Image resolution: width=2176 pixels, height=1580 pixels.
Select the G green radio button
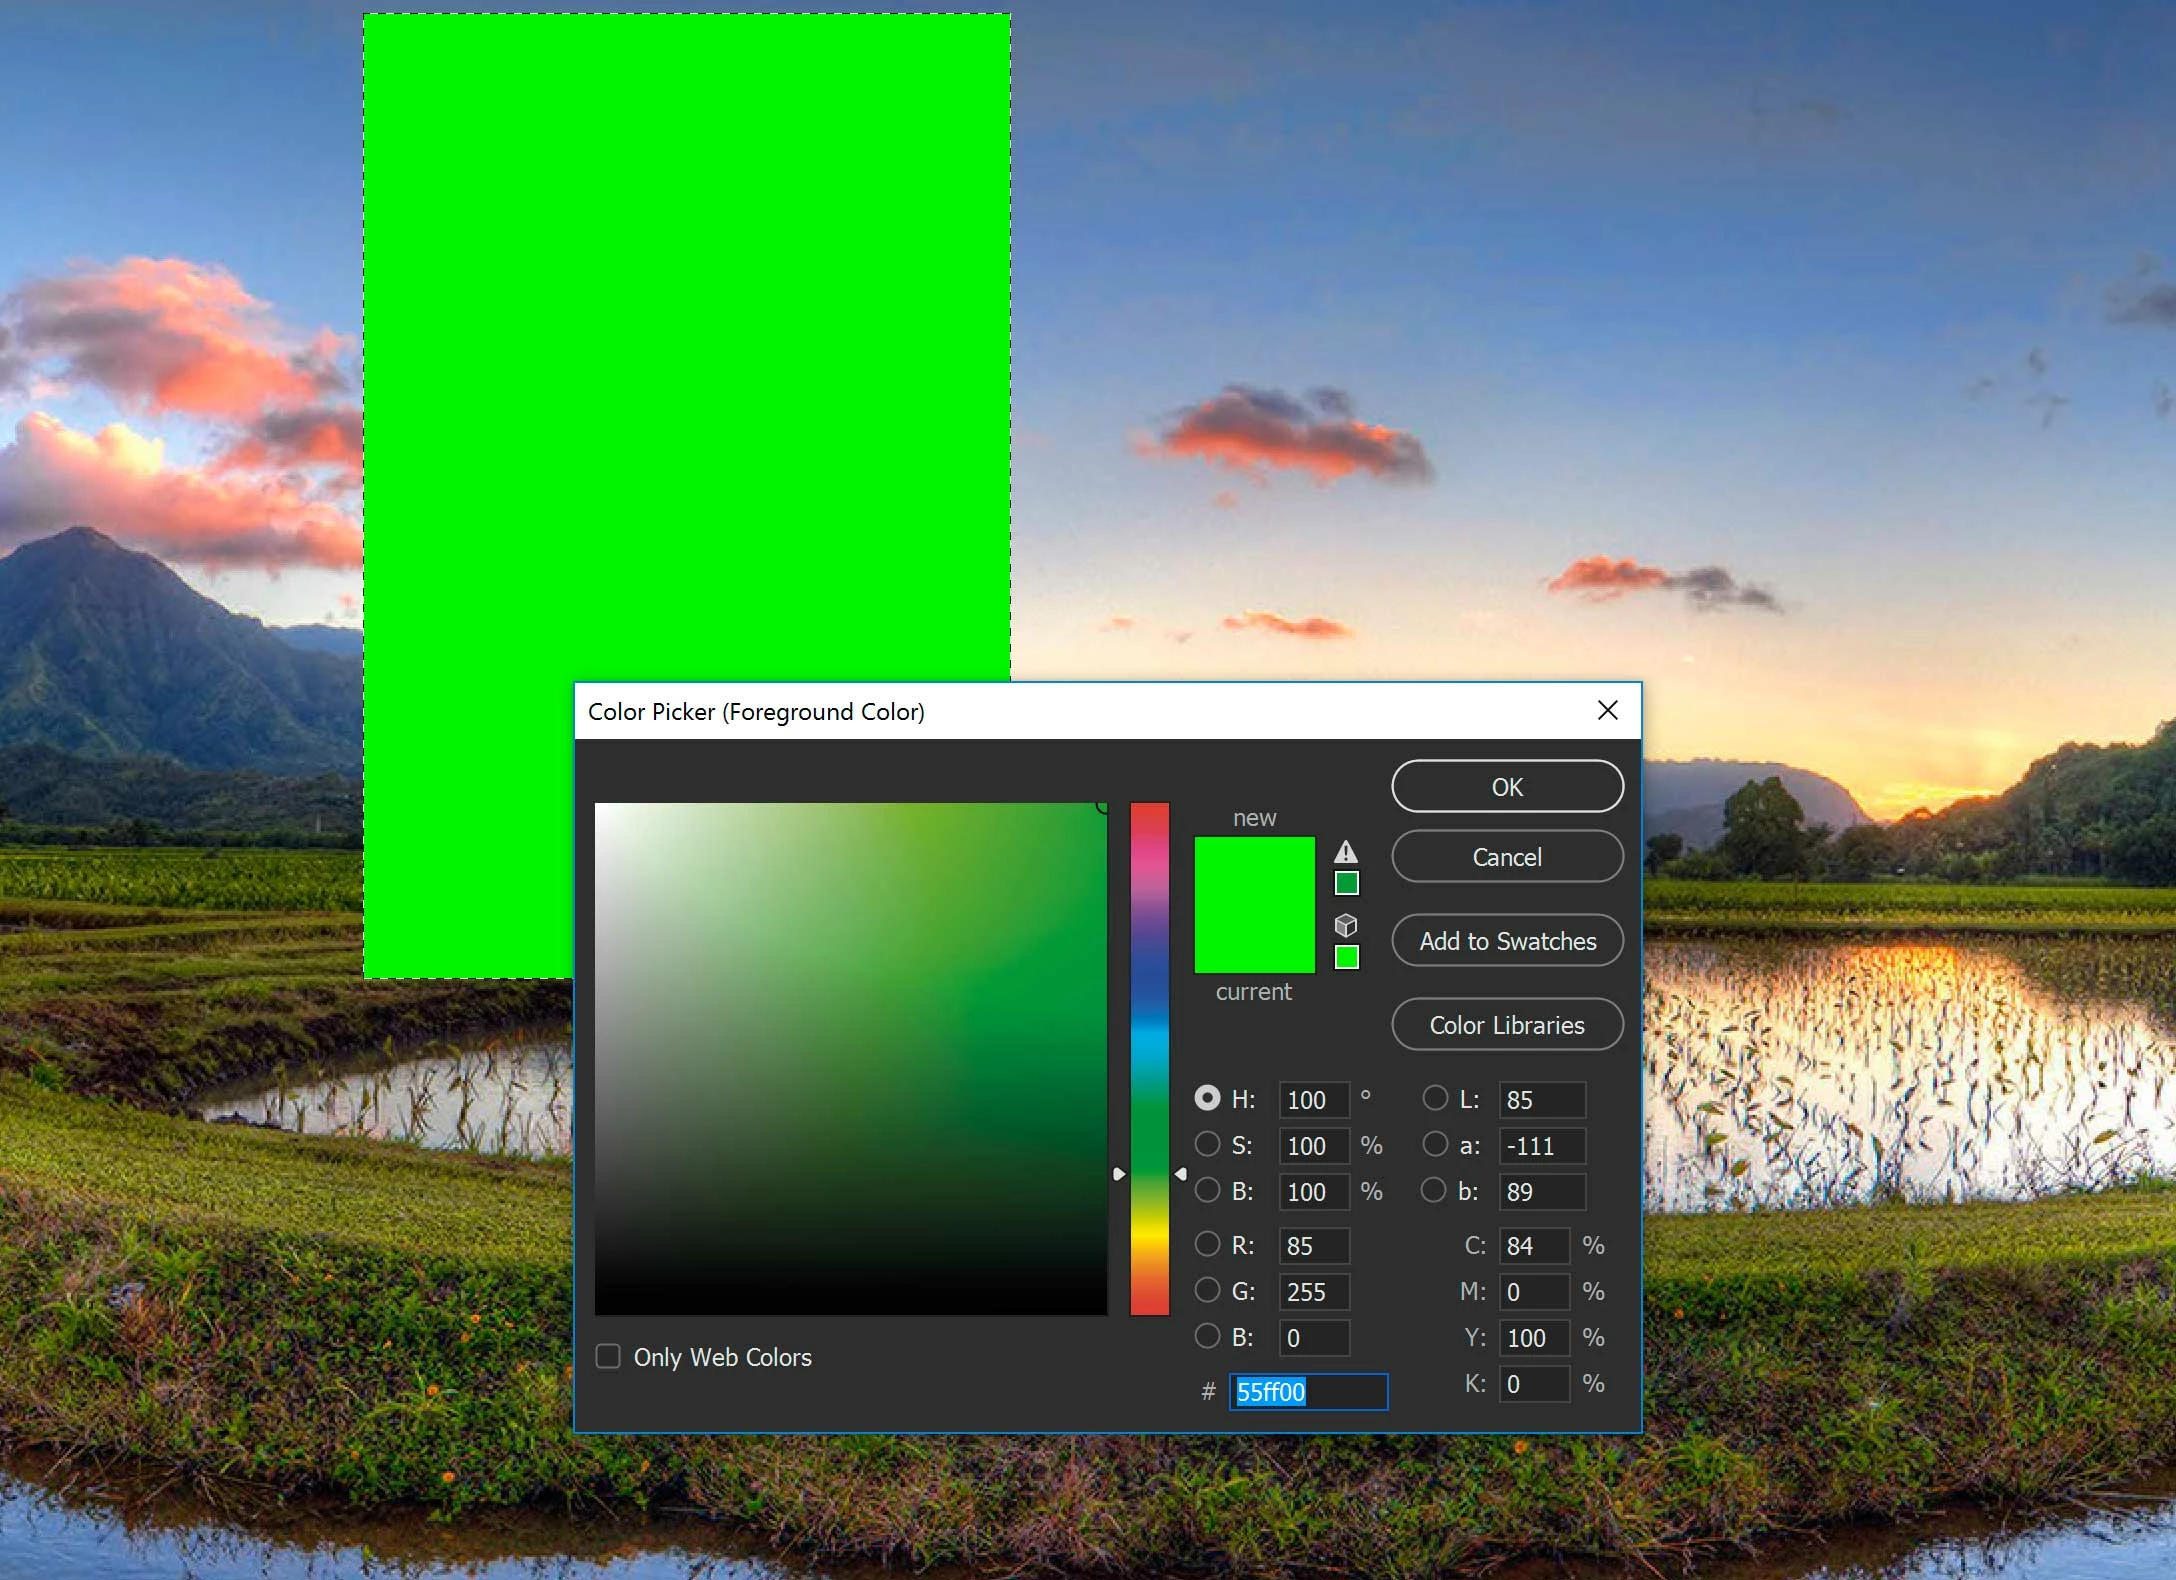coord(1207,1290)
